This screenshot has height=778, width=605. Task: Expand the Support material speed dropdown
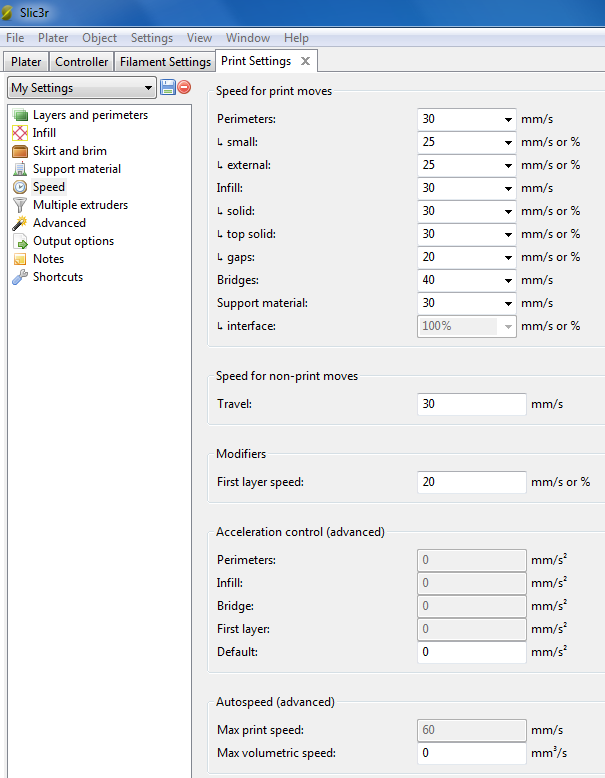(x=508, y=303)
